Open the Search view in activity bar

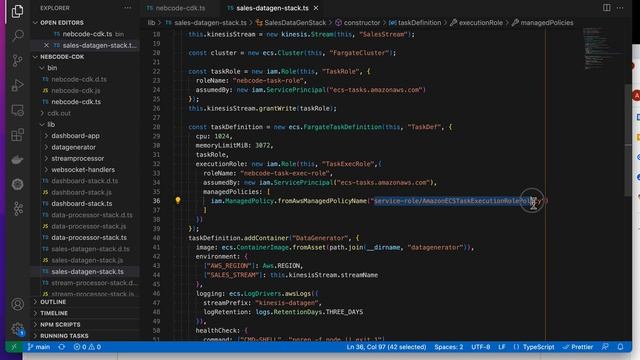pos(18,36)
